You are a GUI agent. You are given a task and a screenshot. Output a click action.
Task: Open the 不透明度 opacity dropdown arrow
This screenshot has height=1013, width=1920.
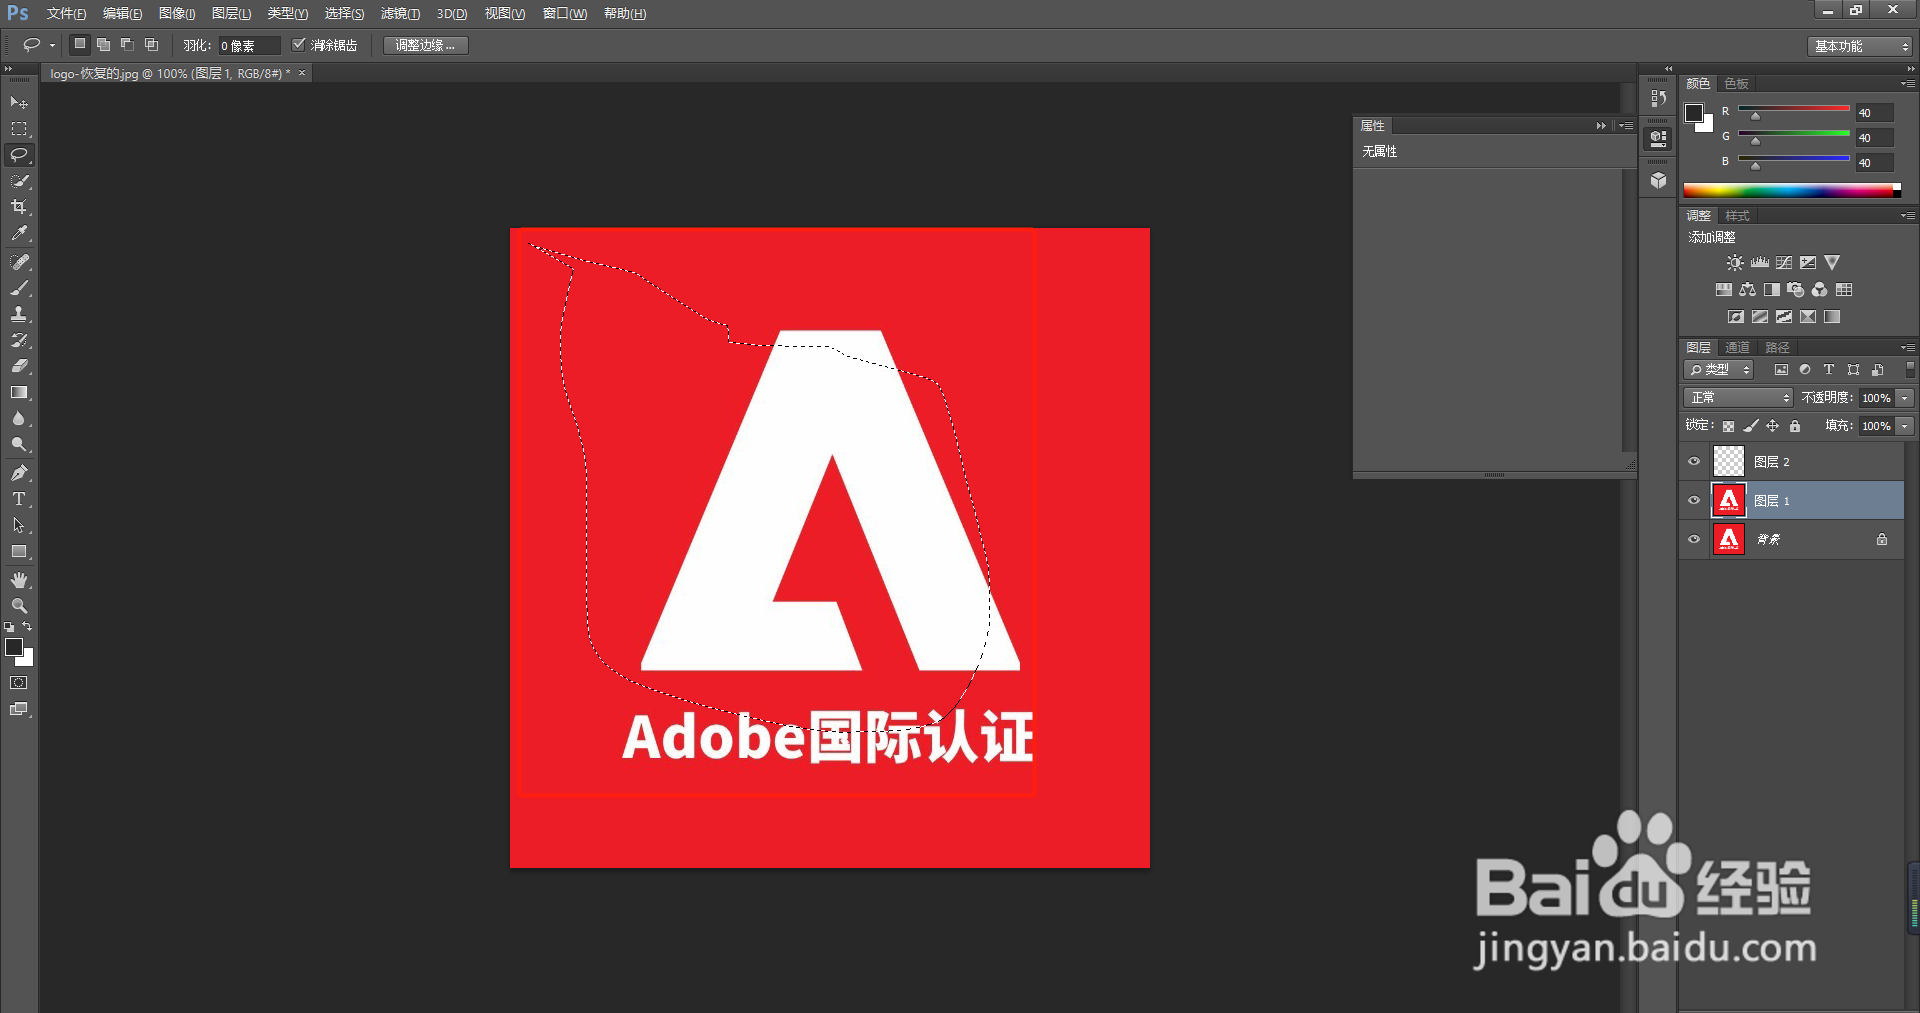[x=1905, y=398]
